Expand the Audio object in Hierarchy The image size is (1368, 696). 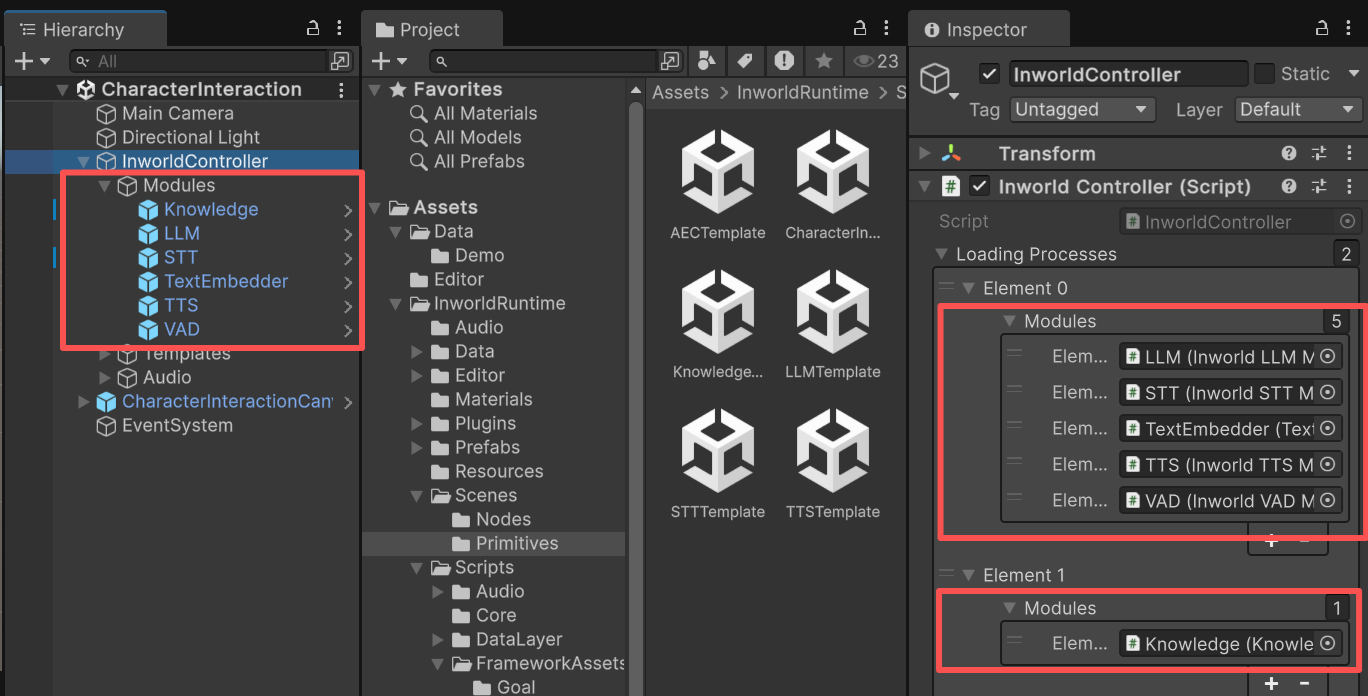coord(105,378)
